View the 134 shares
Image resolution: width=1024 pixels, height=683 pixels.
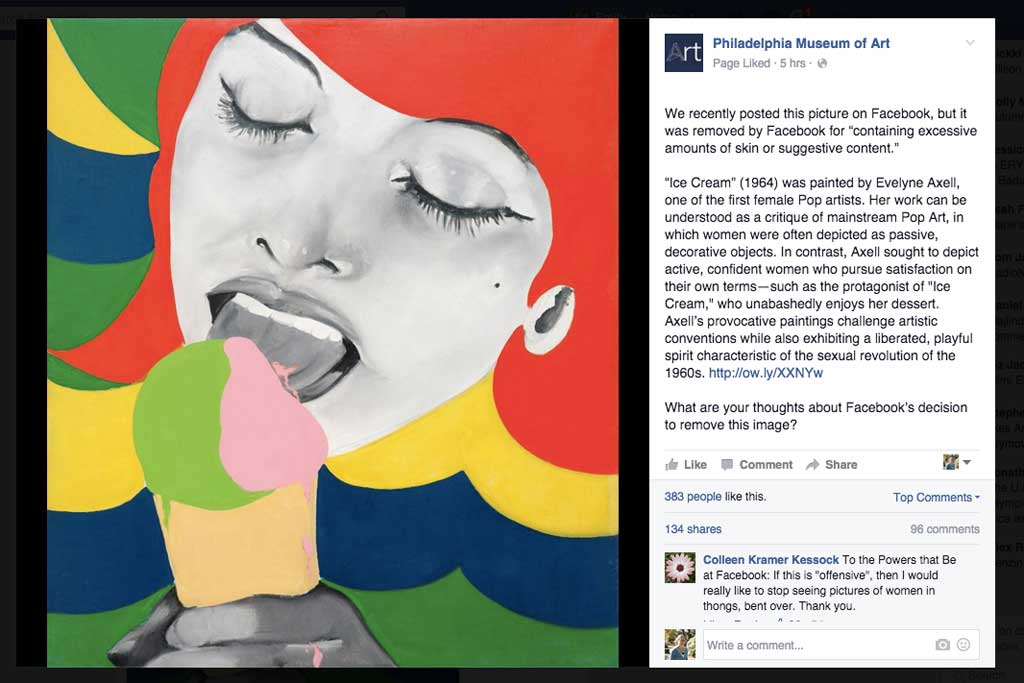coord(693,529)
